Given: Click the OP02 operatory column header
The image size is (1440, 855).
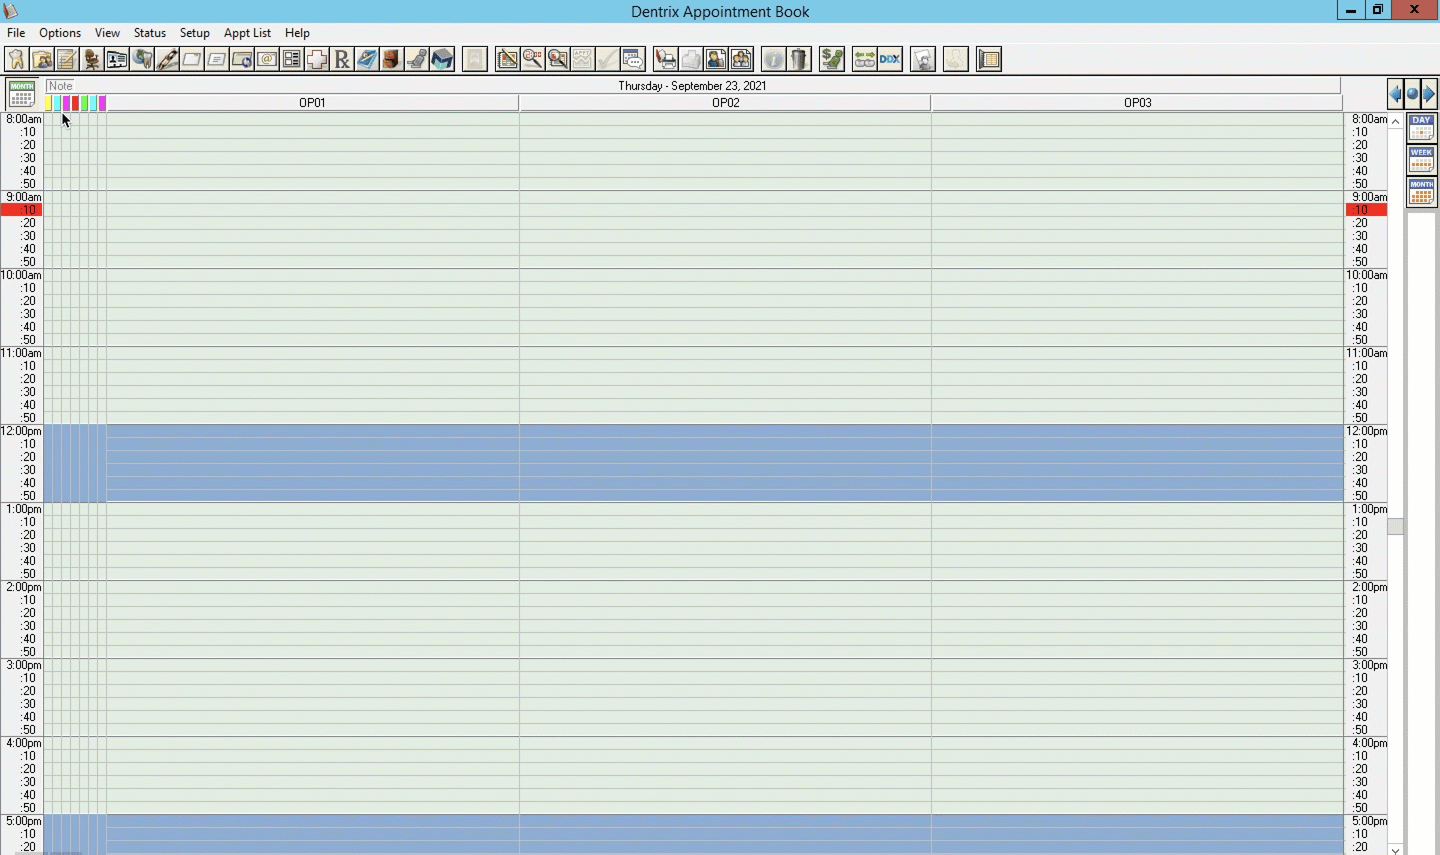Looking at the screenshot, I should pyautogui.click(x=725, y=103).
